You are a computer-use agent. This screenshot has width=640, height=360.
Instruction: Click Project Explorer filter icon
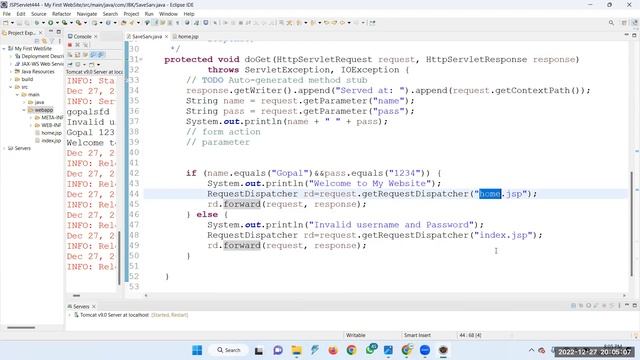(52, 41)
